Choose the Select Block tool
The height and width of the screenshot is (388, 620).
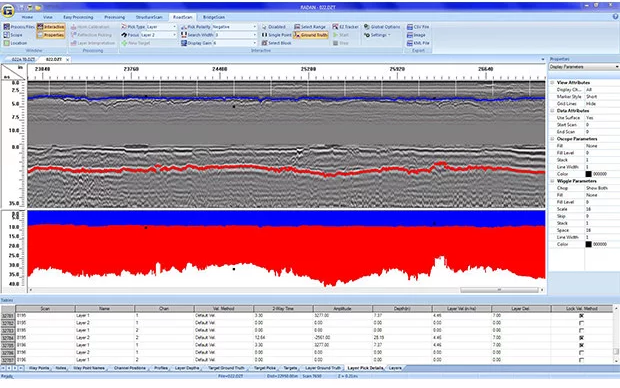pos(276,43)
